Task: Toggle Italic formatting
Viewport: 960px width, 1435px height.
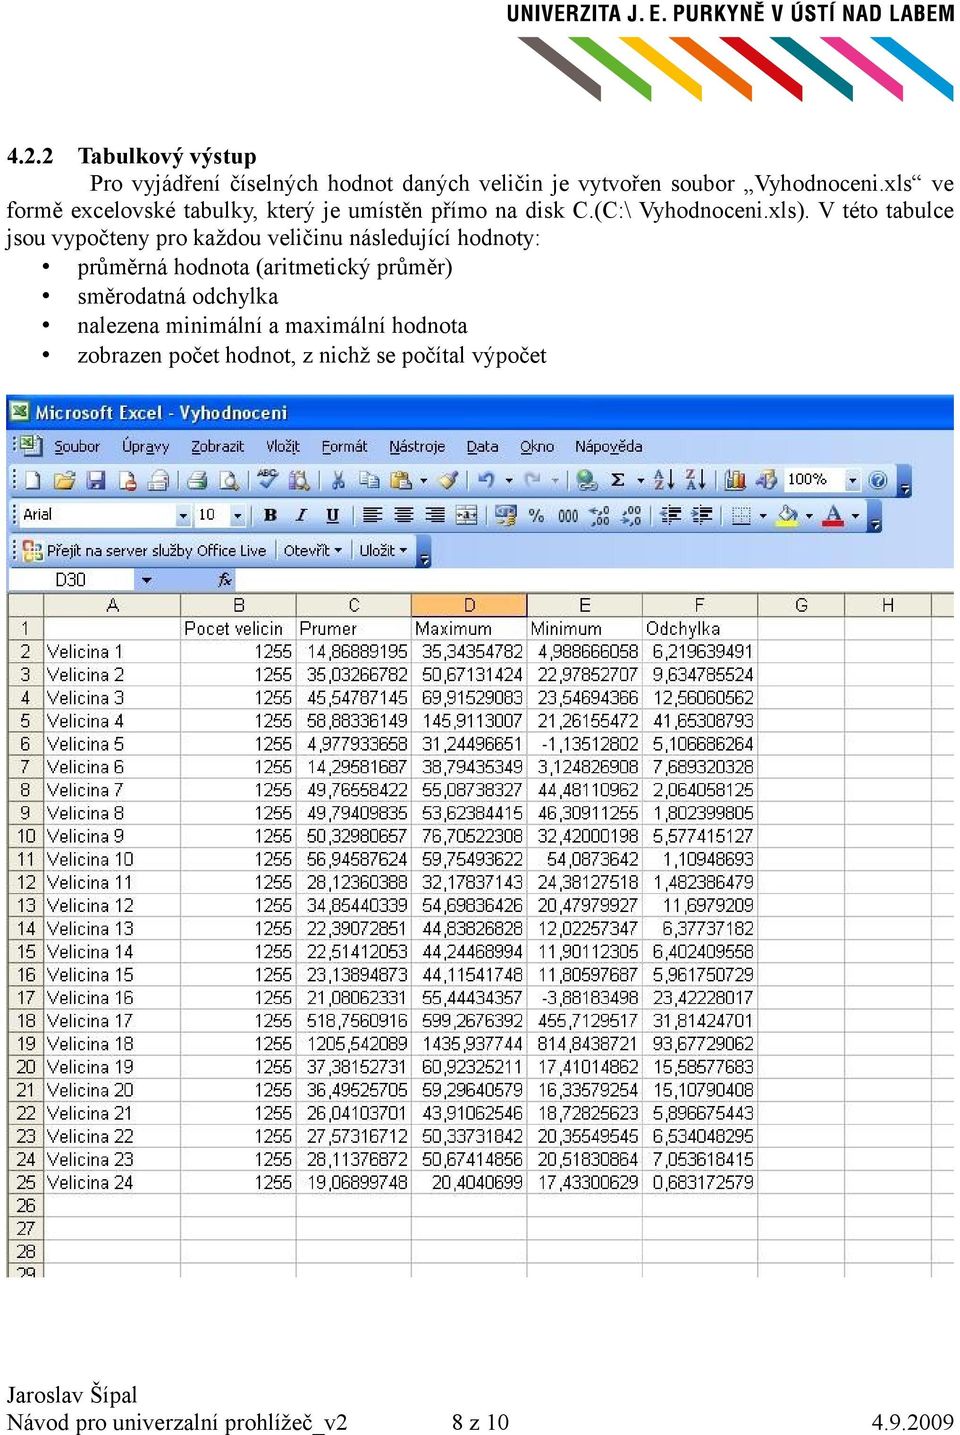Action: click(x=301, y=516)
